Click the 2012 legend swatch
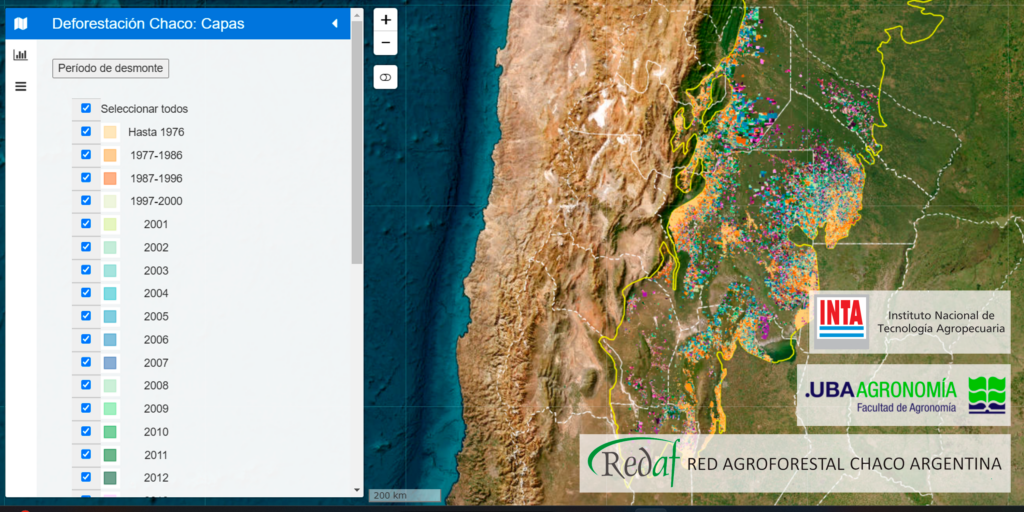The height and width of the screenshot is (512, 1024). (x=110, y=477)
